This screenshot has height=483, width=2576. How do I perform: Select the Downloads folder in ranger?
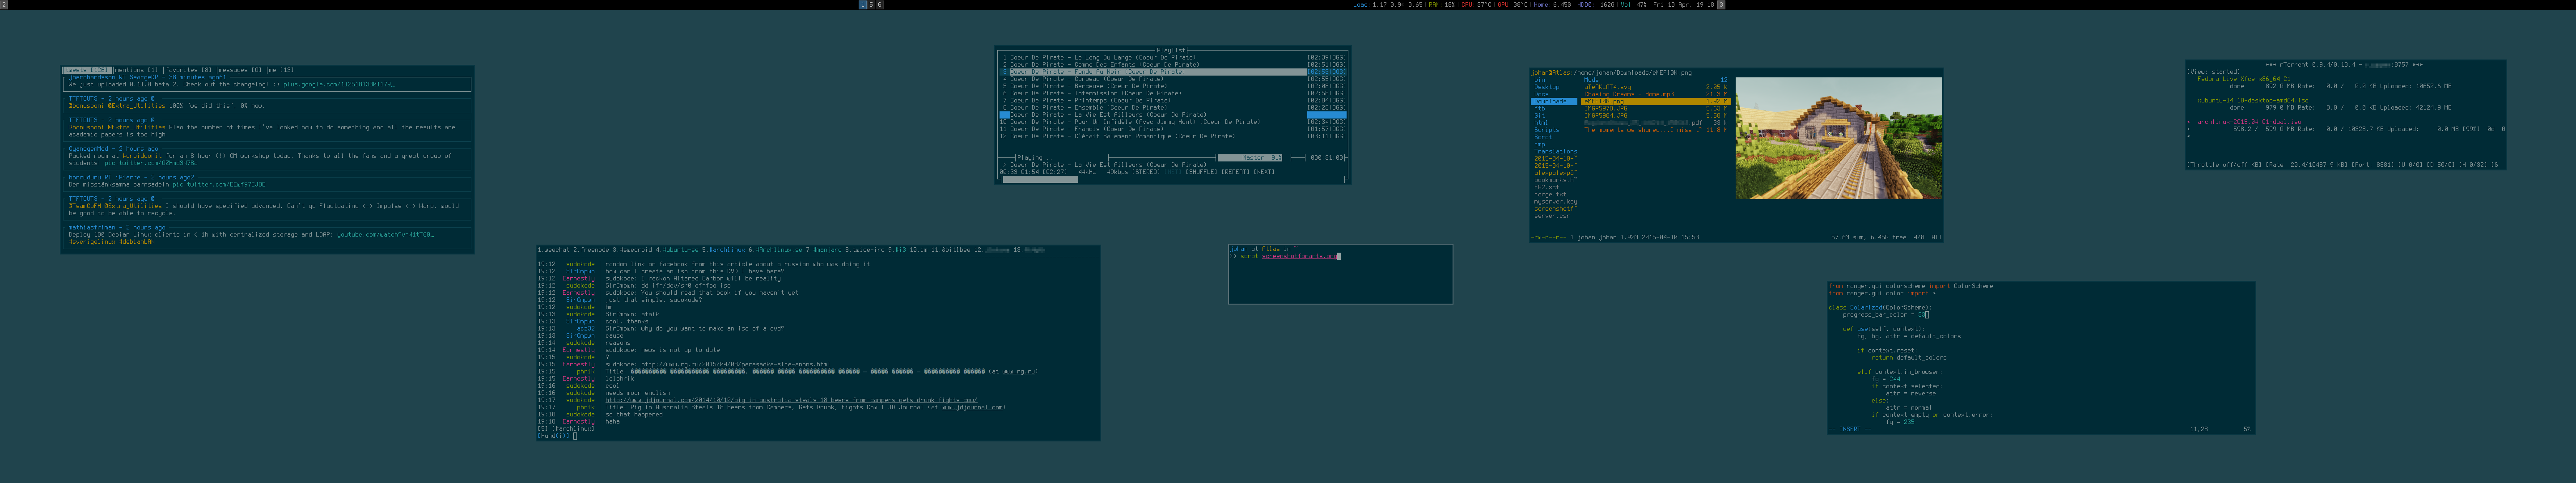(1550, 101)
